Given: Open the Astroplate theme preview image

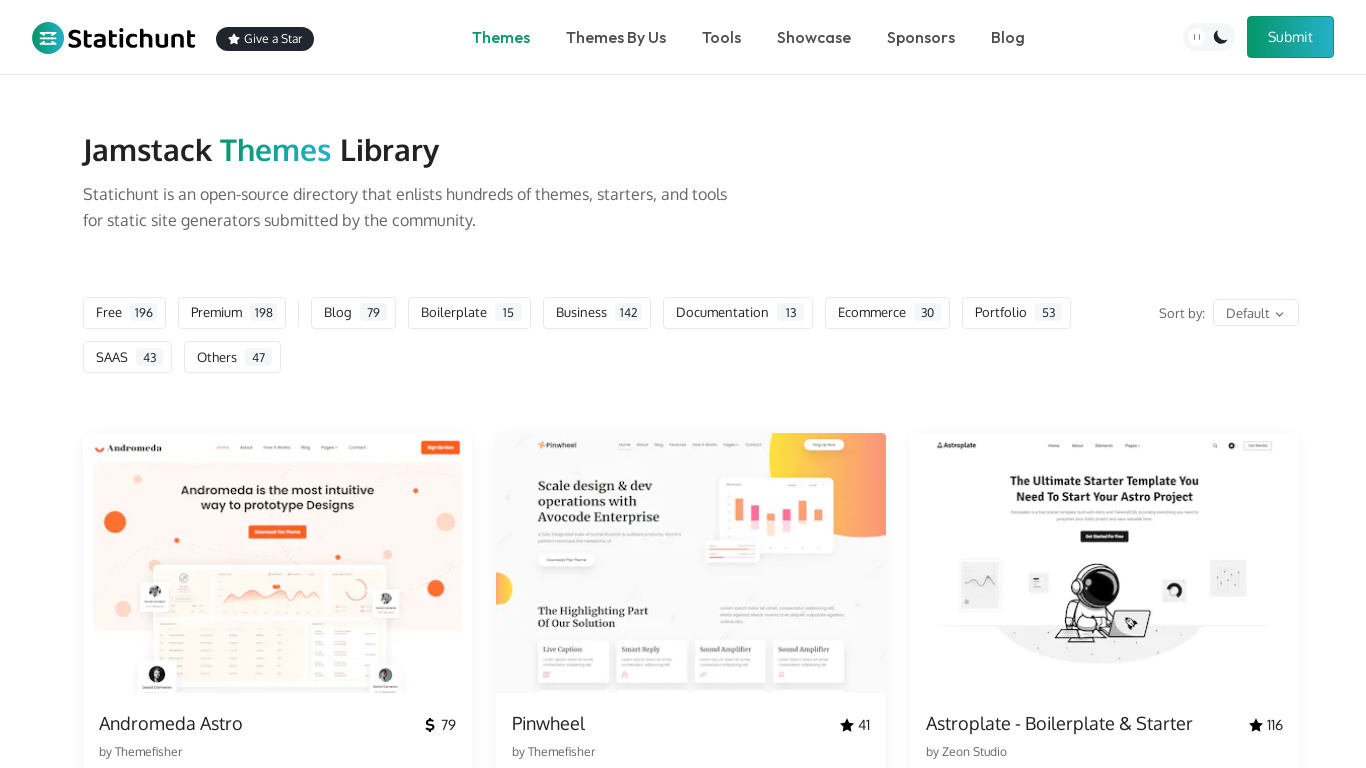Looking at the screenshot, I should (1104, 563).
